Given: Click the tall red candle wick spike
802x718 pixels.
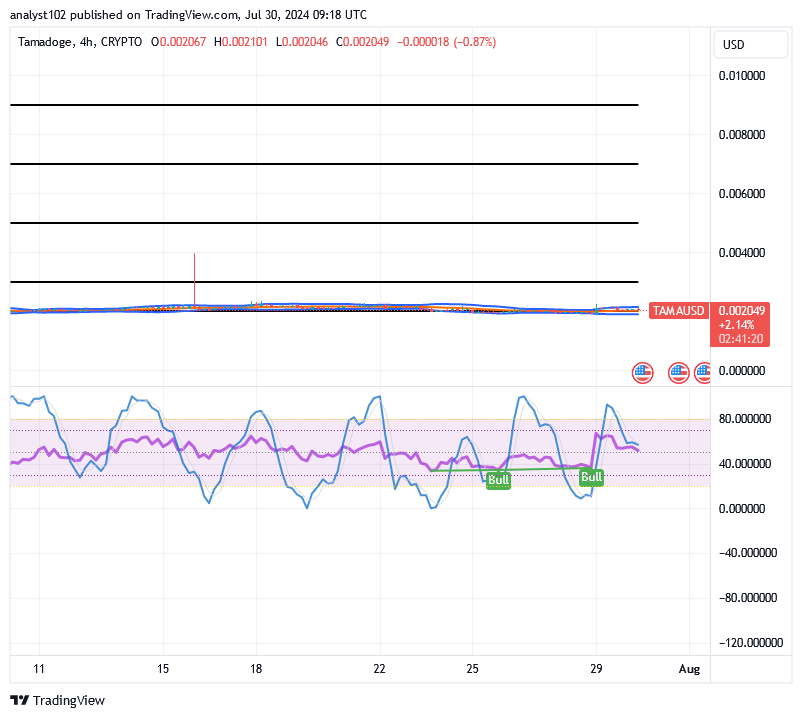Looking at the screenshot, I should point(194,279).
